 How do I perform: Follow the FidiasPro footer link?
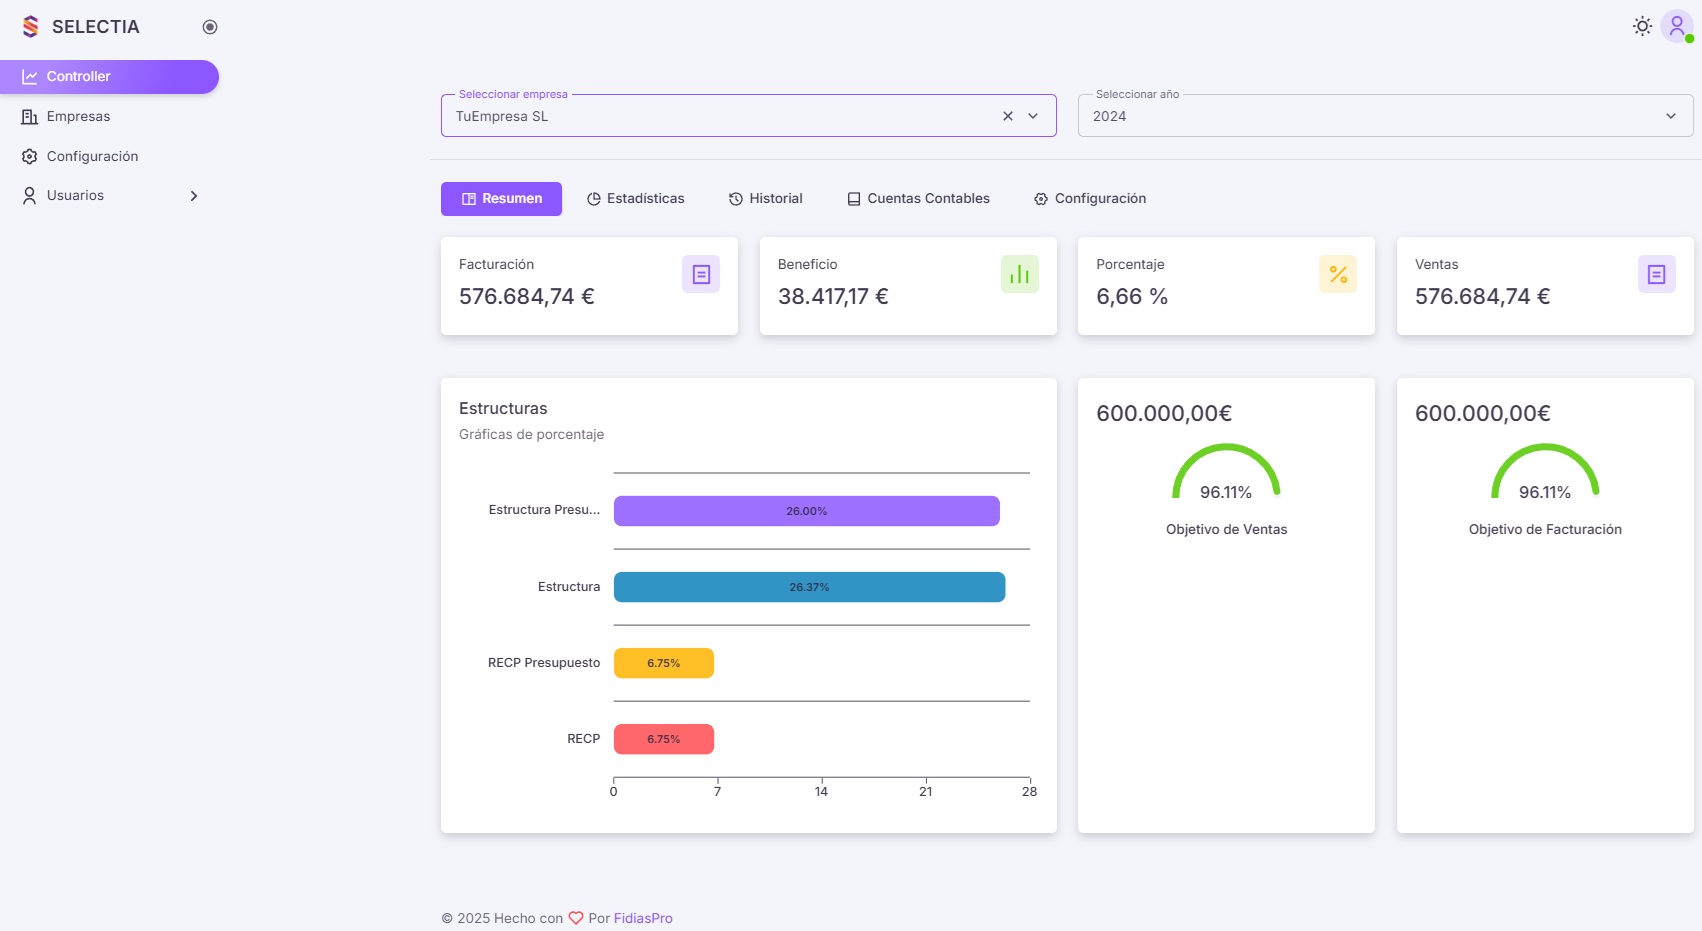[643, 918]
